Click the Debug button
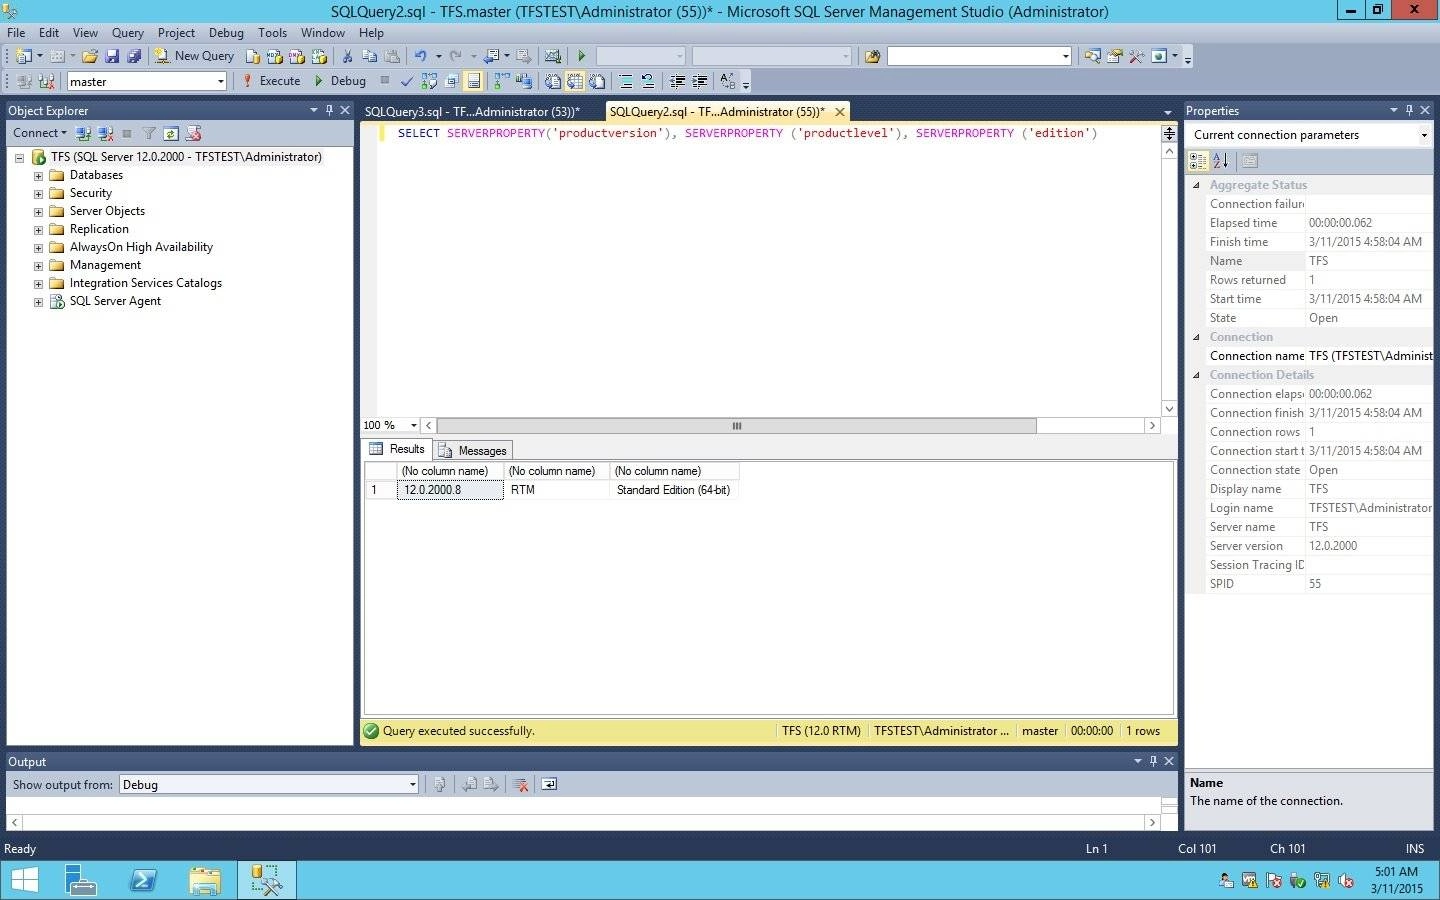 coord(340,81)
